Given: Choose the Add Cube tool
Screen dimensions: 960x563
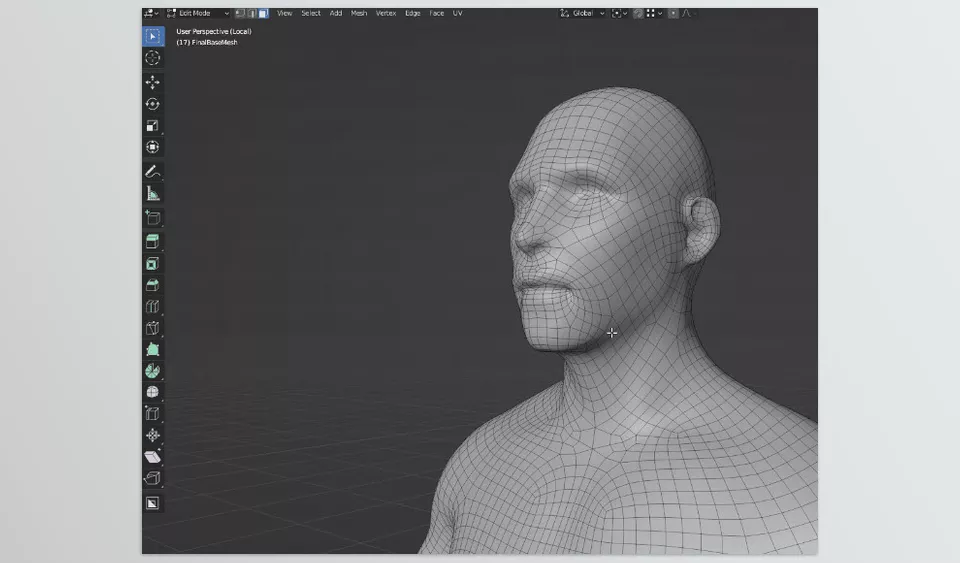Looking at the screenshot, I should (153, 218).
